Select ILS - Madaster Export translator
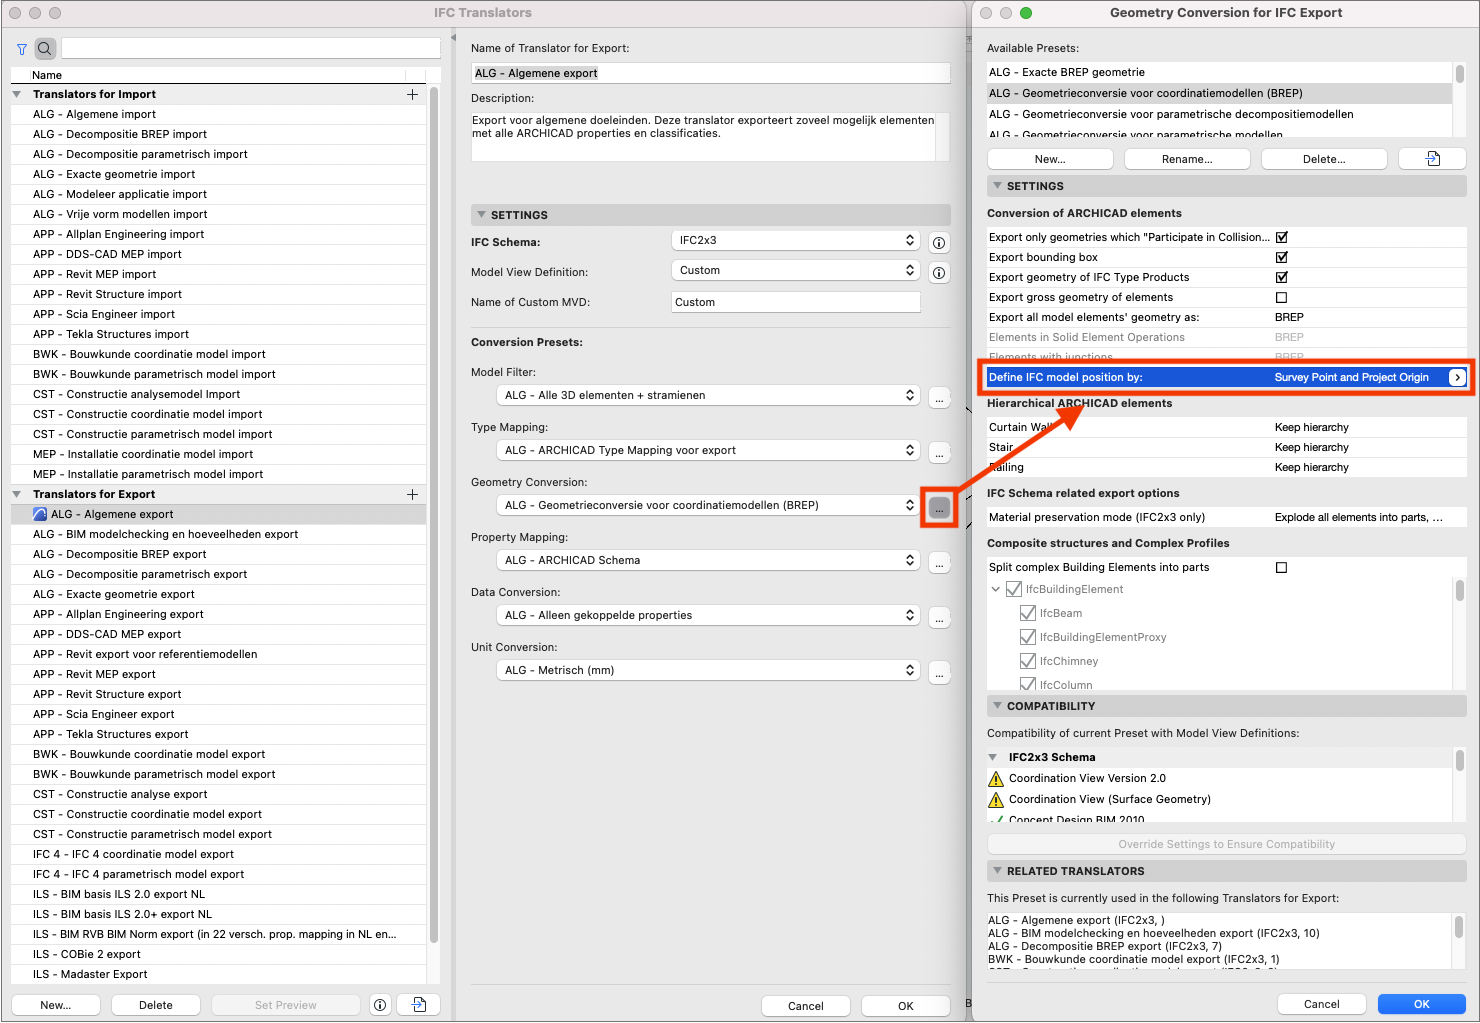The height and width of the screenshot is (1023, 1480). point(218,974)
